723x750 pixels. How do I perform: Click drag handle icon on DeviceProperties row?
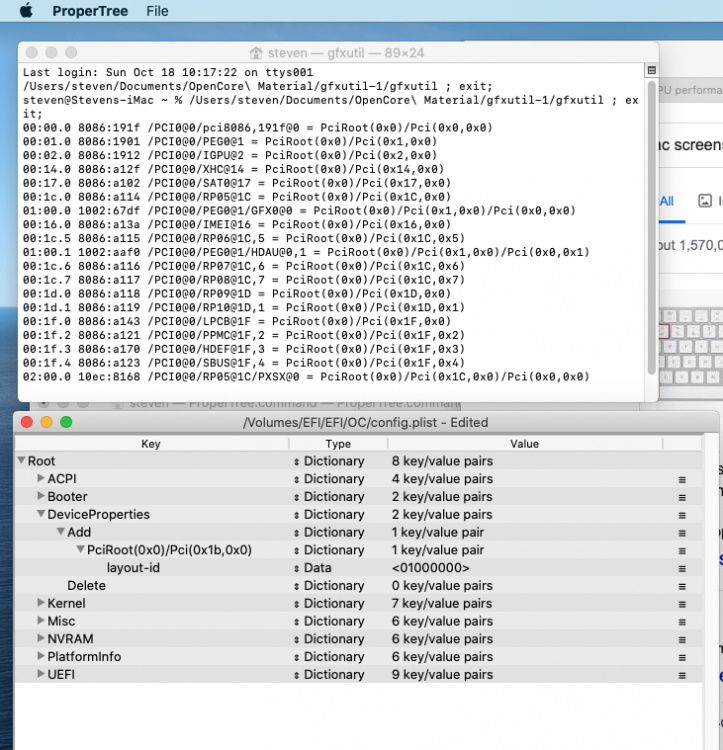point(682,515)
